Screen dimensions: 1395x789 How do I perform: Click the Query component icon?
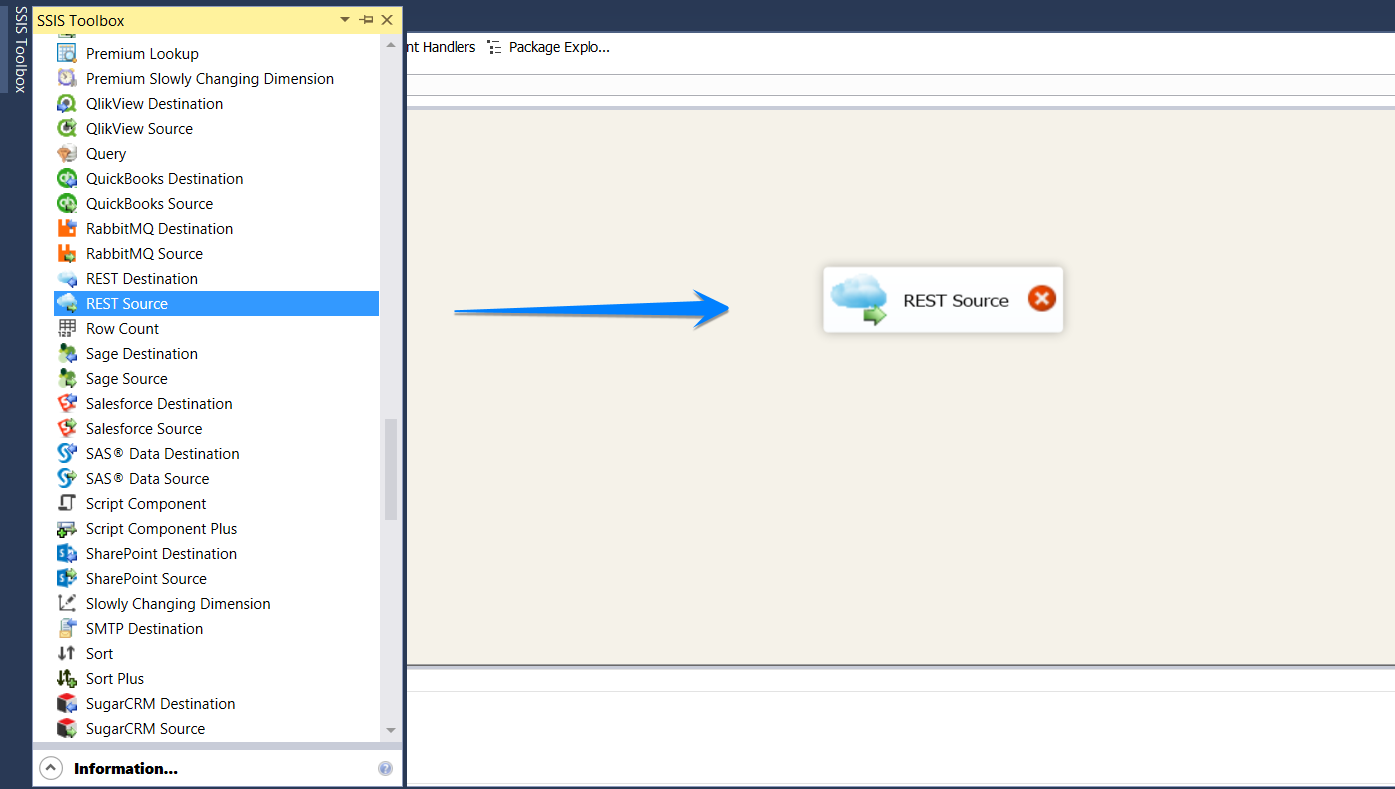pyautogui.click(x=67, y=154)
